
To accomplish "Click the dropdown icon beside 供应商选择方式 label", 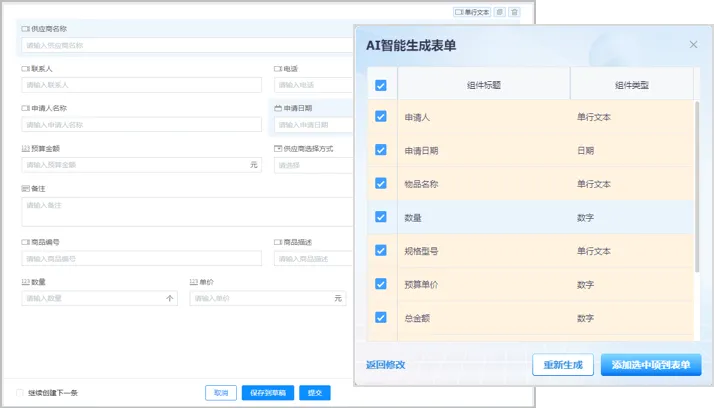I will click(x=278, y=148).
